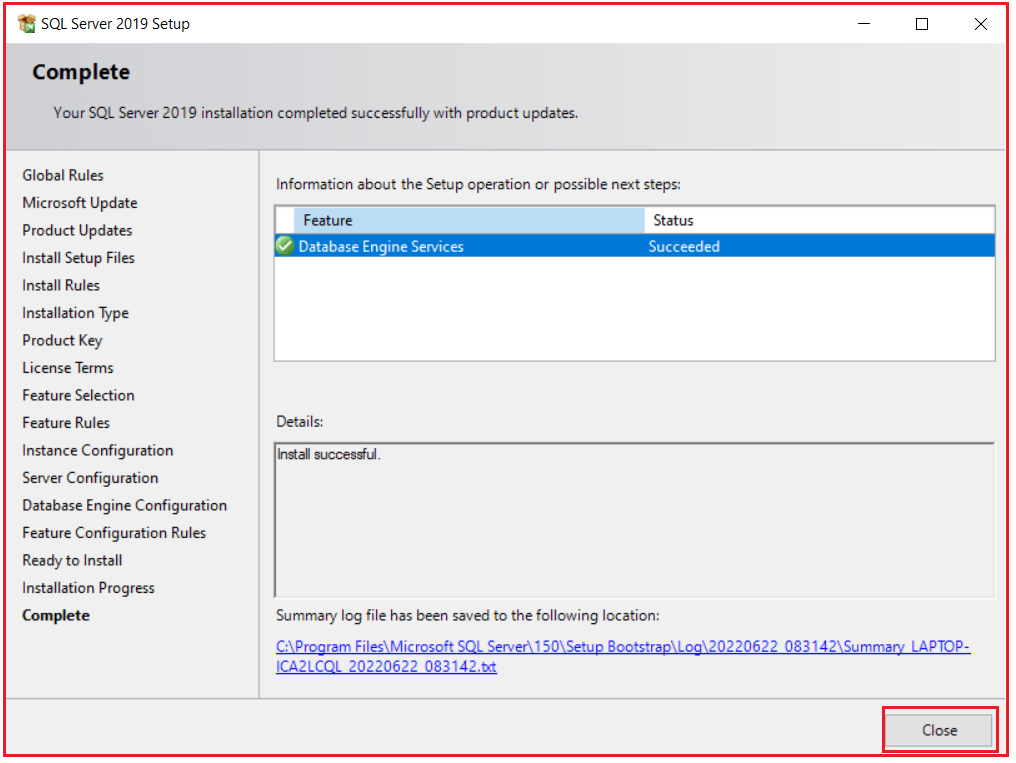Select the Microsoft Update step
The image size is (1016, 763).
click(80, 203)
